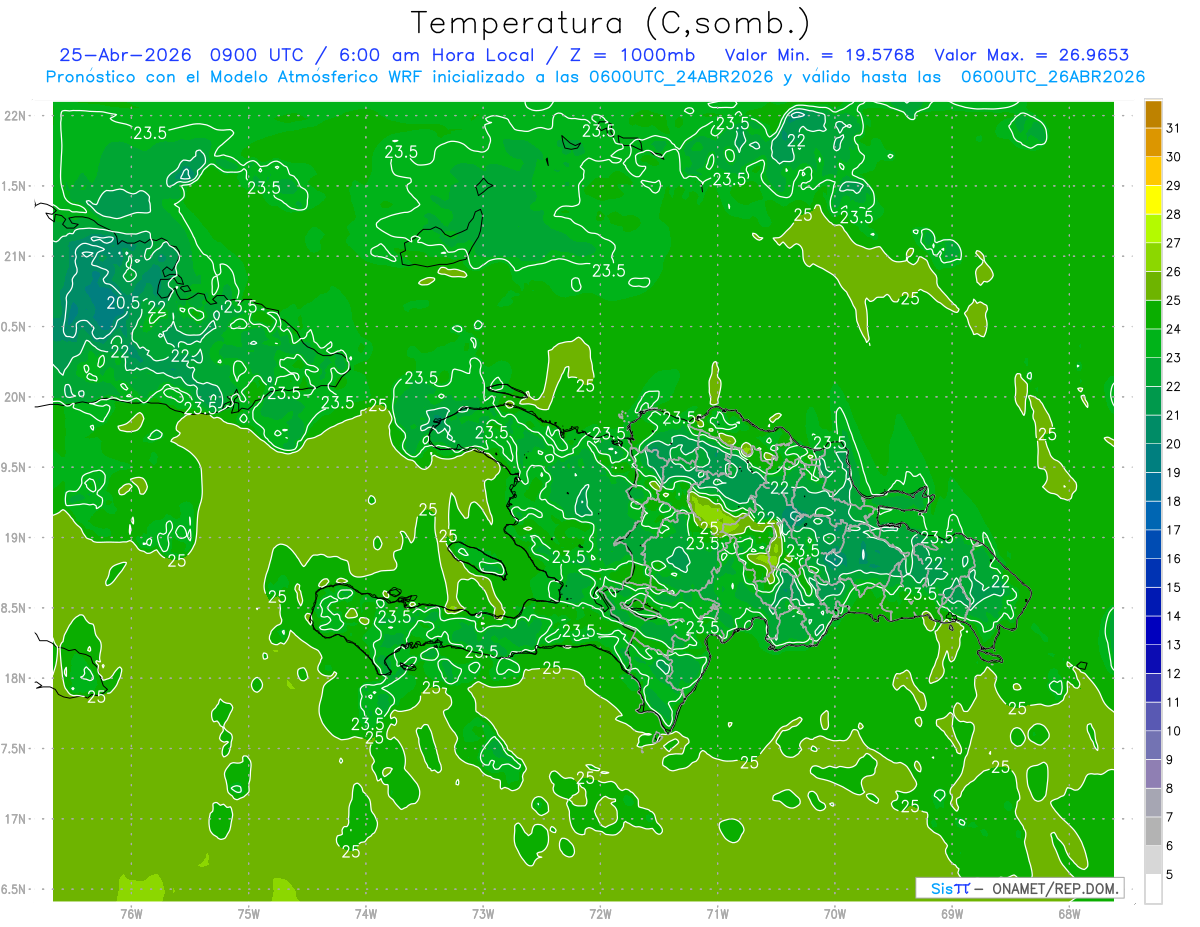Click the 76W longitude axis label
1200x927 pixels.
[x=131, y=914]
